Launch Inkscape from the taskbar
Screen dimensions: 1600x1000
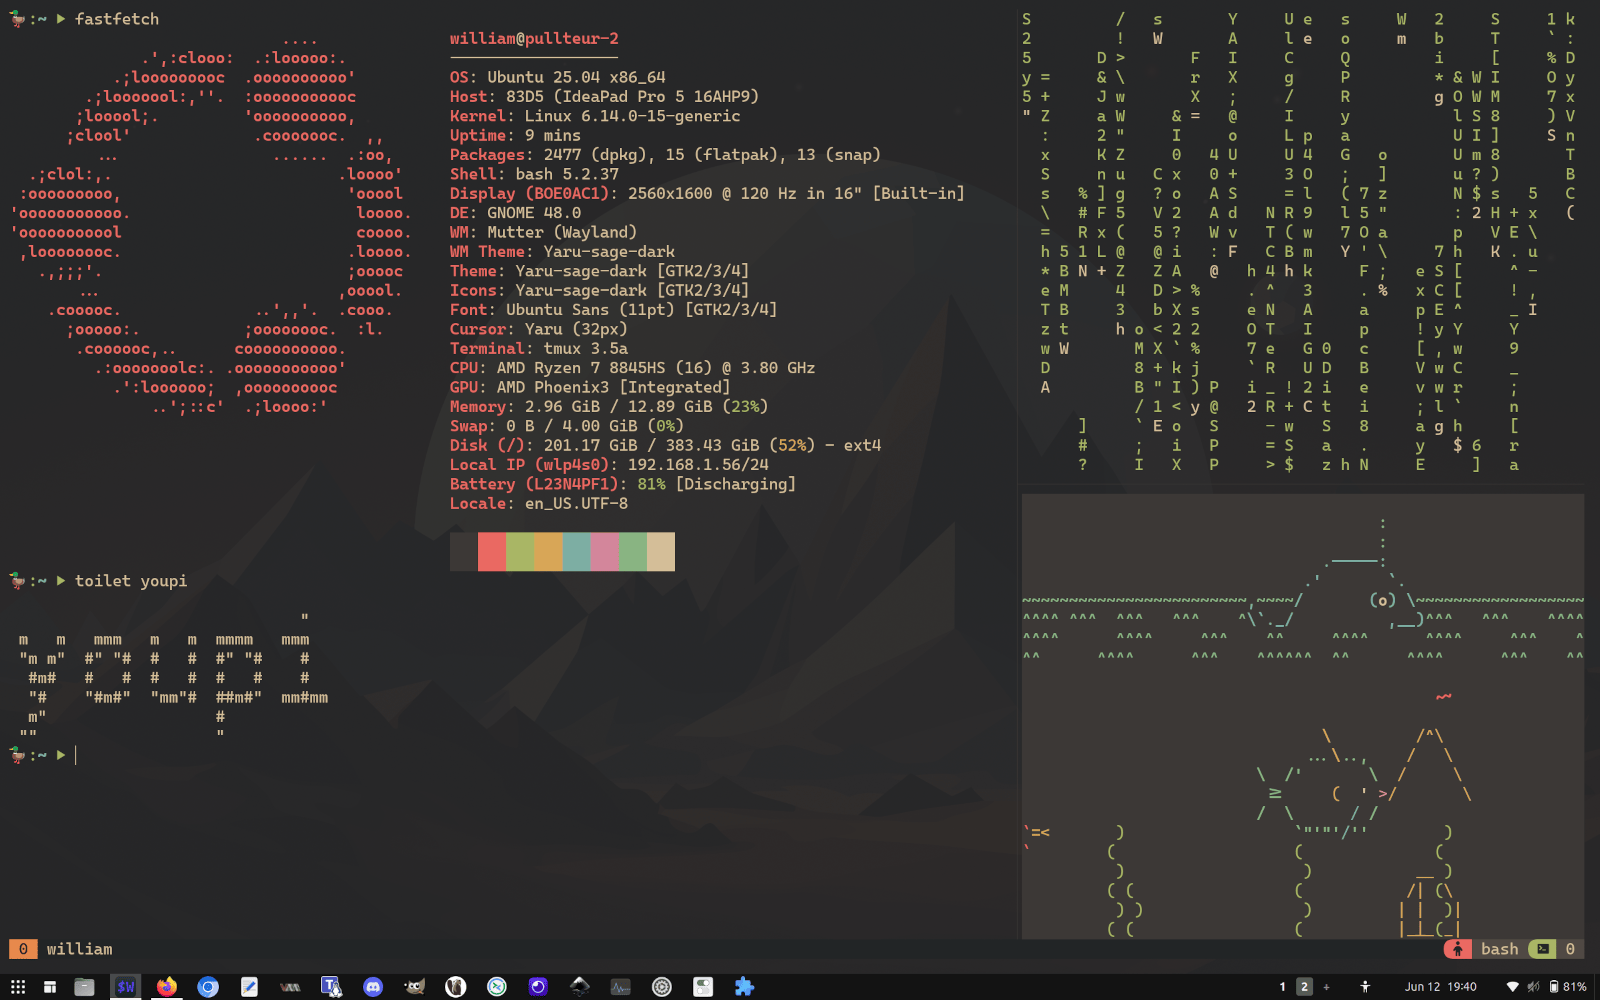[x=580, y=988]
